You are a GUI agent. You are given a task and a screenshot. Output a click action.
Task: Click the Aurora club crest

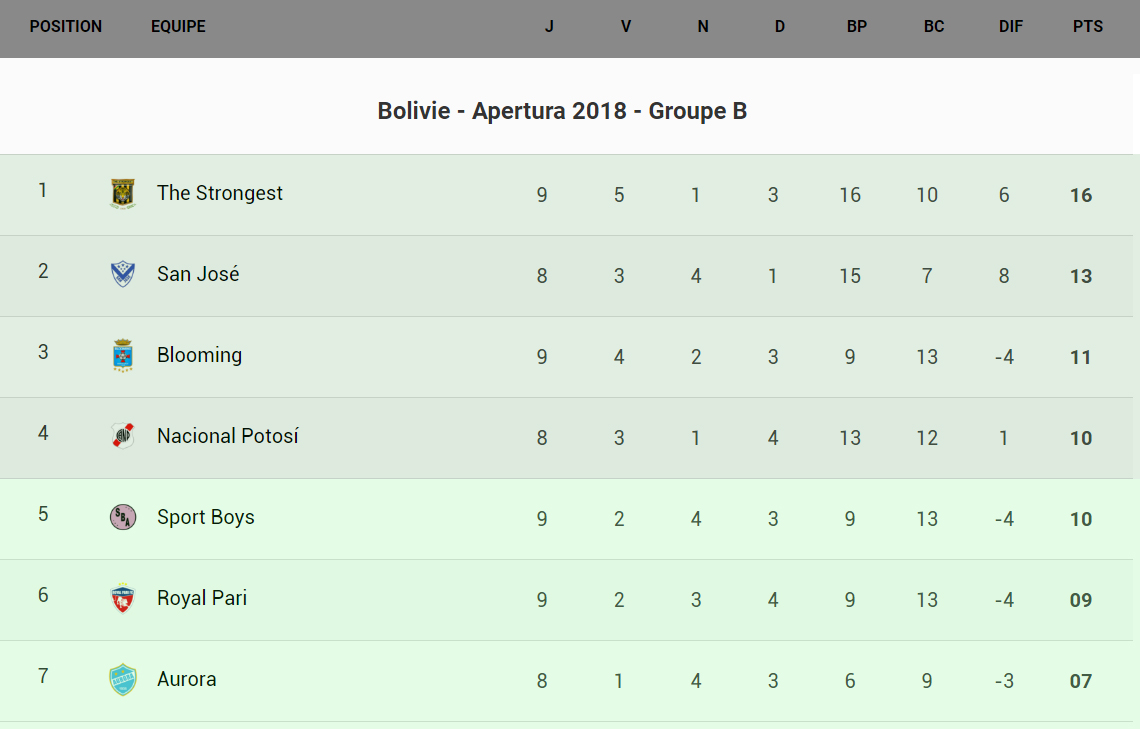pyautogui.click(x=122, y=679)
